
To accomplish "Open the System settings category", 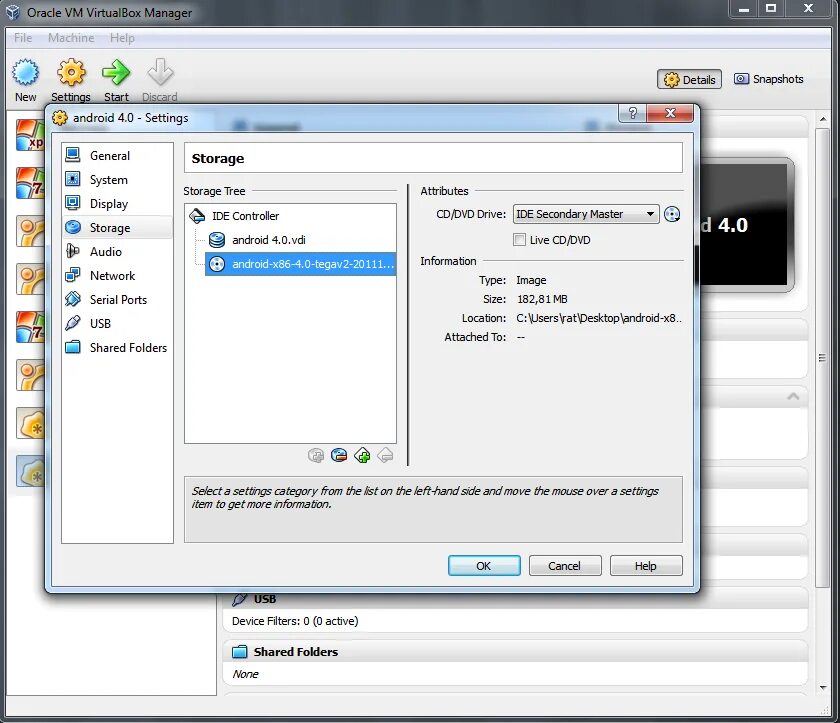I will [117, 180].
